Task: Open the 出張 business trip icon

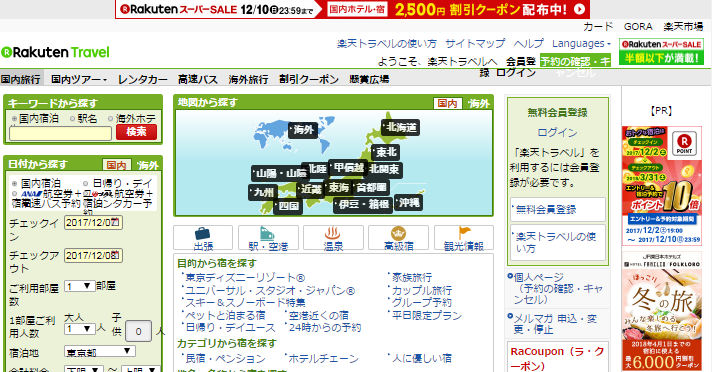Action: (203, 238)
